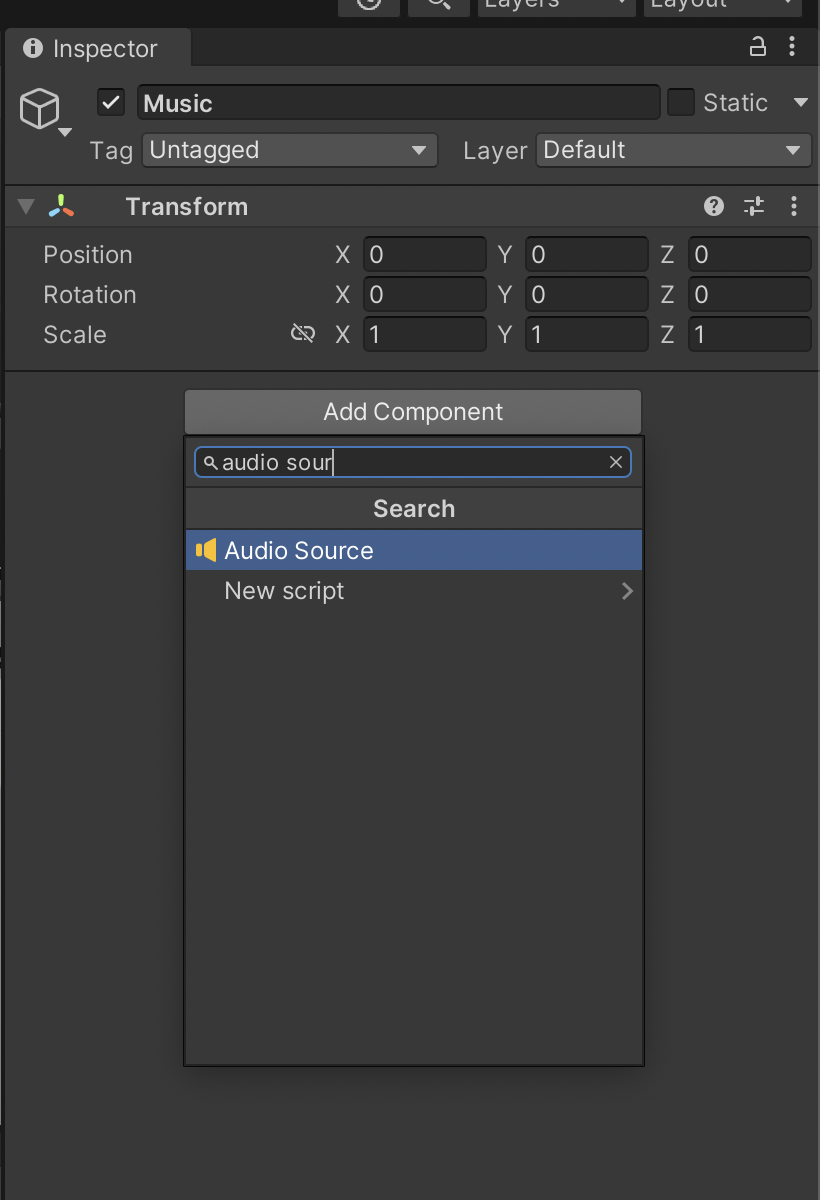
Task: Click the Transform presets slider icon
Action: 754,207
